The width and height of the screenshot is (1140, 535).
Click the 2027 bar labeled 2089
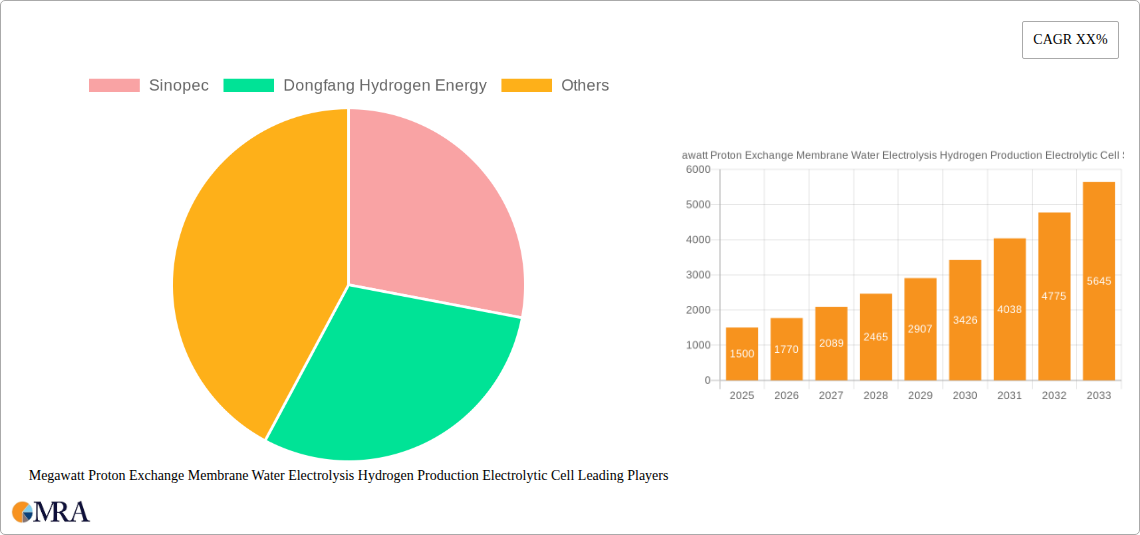(831, 344)
